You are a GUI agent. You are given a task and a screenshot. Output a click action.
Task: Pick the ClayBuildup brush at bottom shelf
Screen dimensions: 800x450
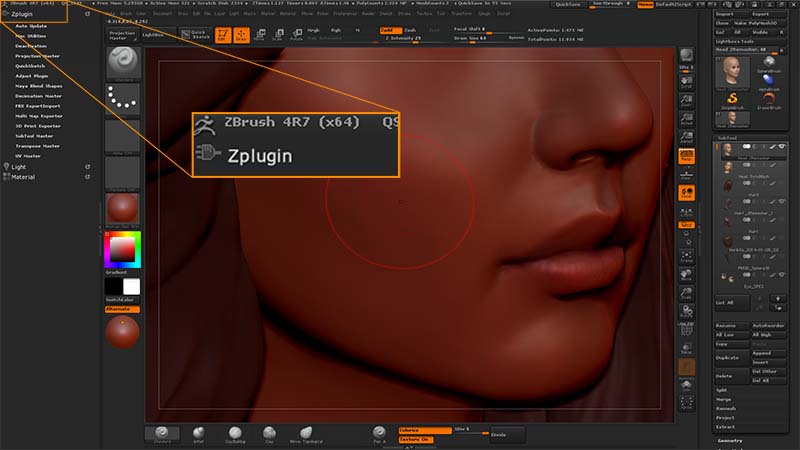pyautogui.click(x=235, y=434)
